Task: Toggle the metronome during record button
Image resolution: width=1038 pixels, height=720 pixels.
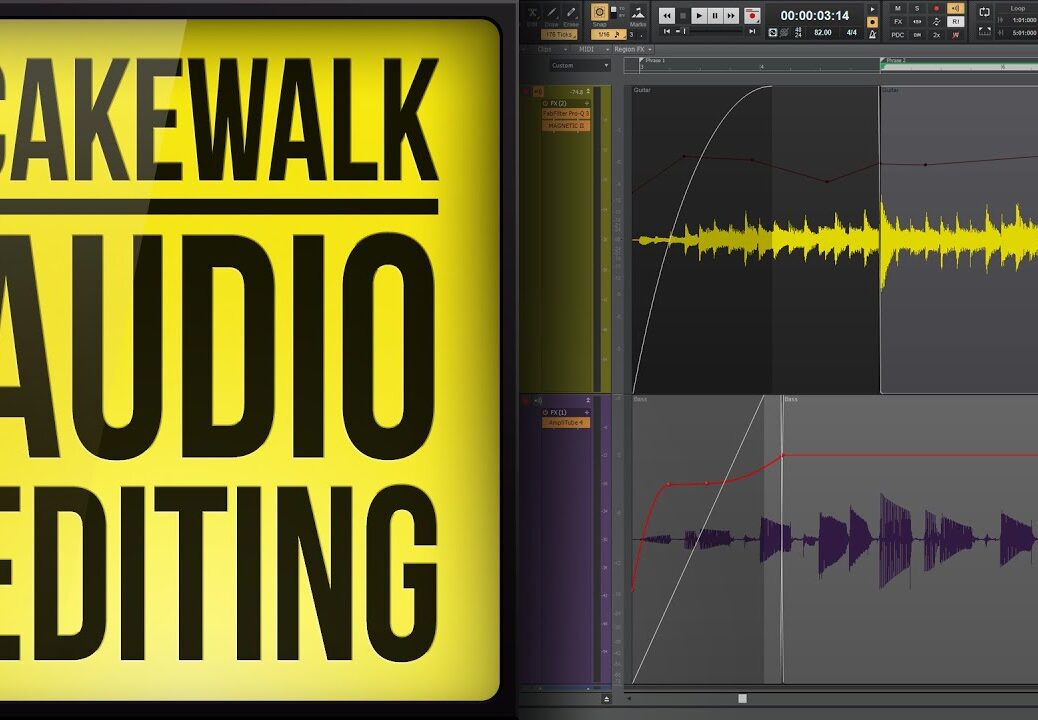Action: (x=873, y=21)
